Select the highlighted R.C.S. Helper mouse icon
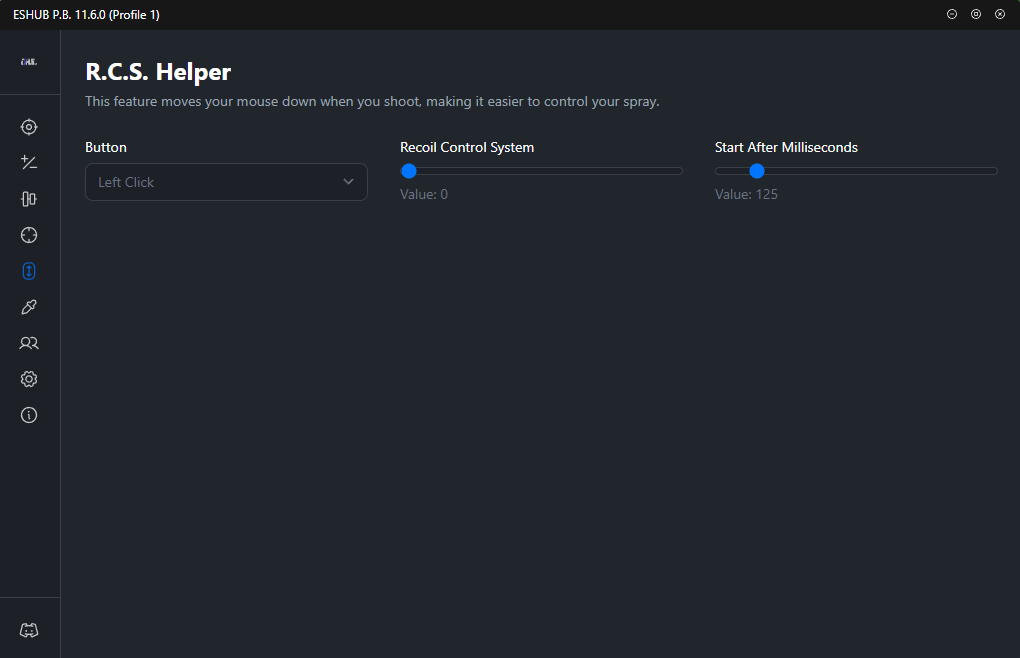This screenshot has height=658, width=1020. [x=29, y=271]
